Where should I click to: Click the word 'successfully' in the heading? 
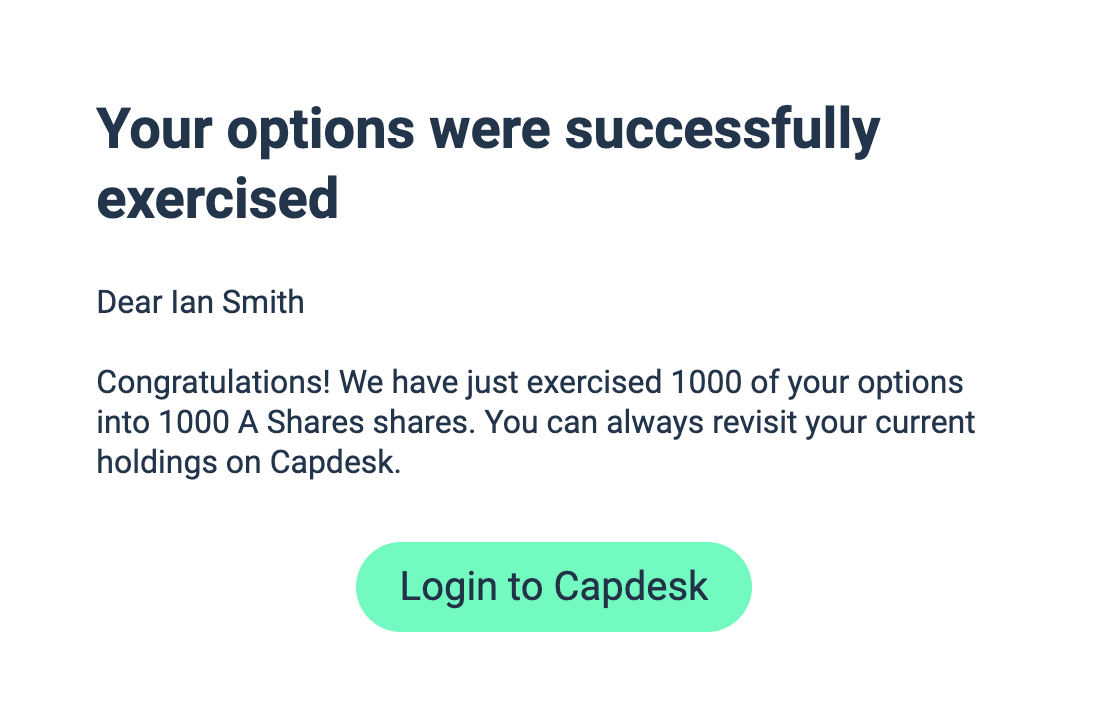(723, 131)
